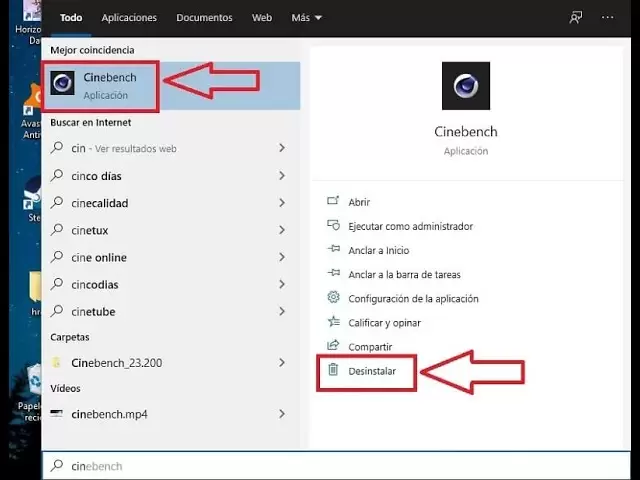Select the Documentos tab
The height and width of the screenshot is (480, 640).
204,18
